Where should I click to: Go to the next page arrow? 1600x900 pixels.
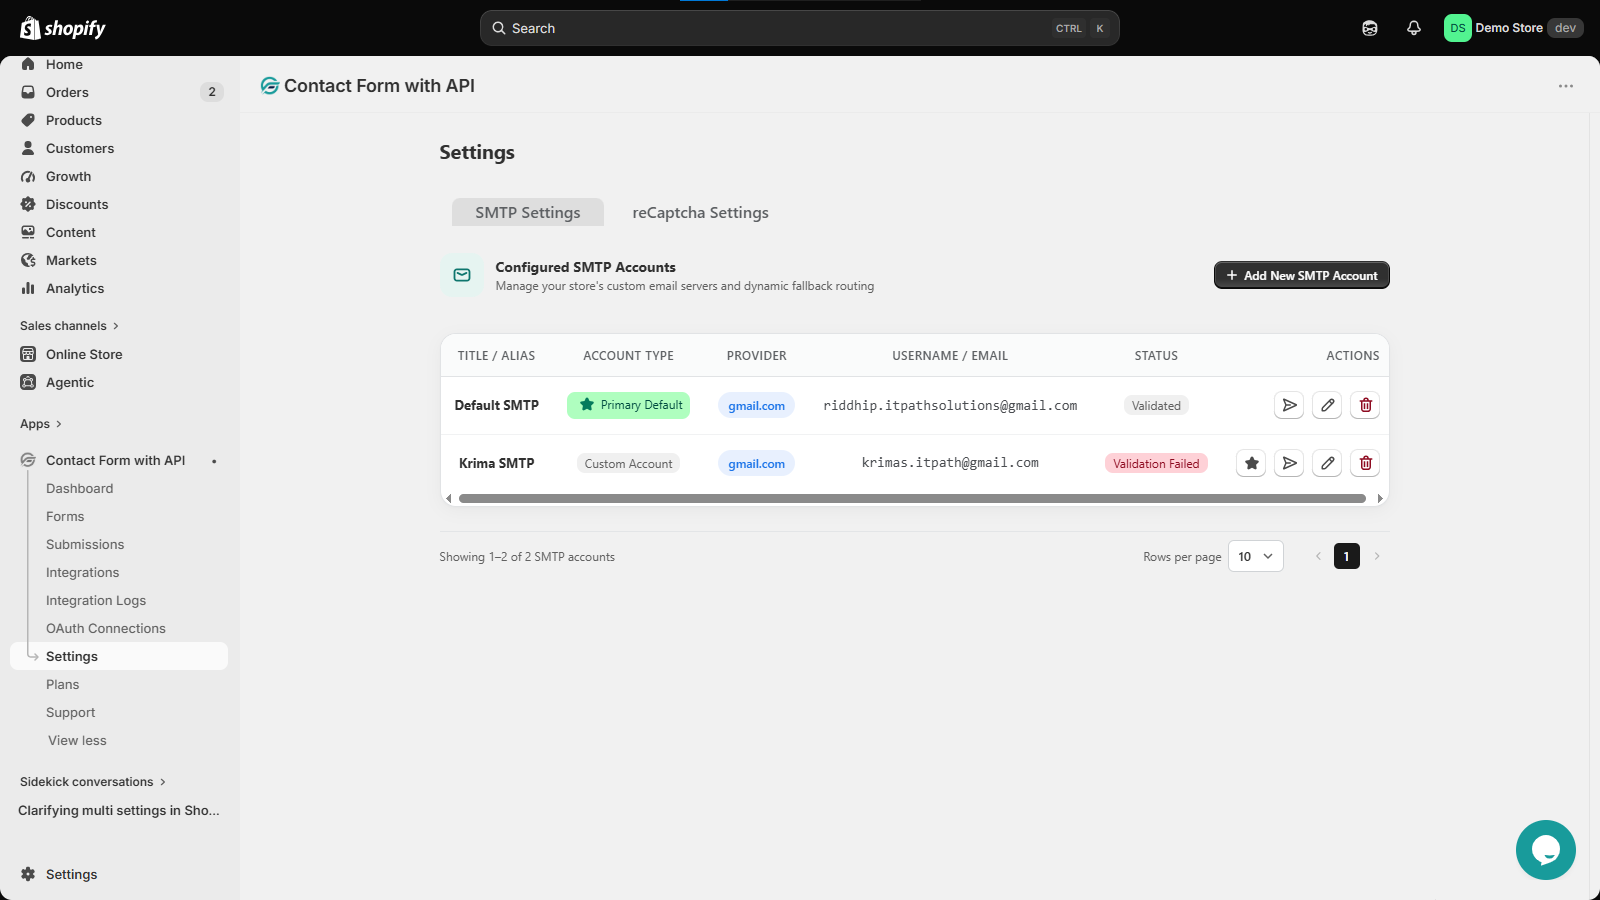[1377, 556]
